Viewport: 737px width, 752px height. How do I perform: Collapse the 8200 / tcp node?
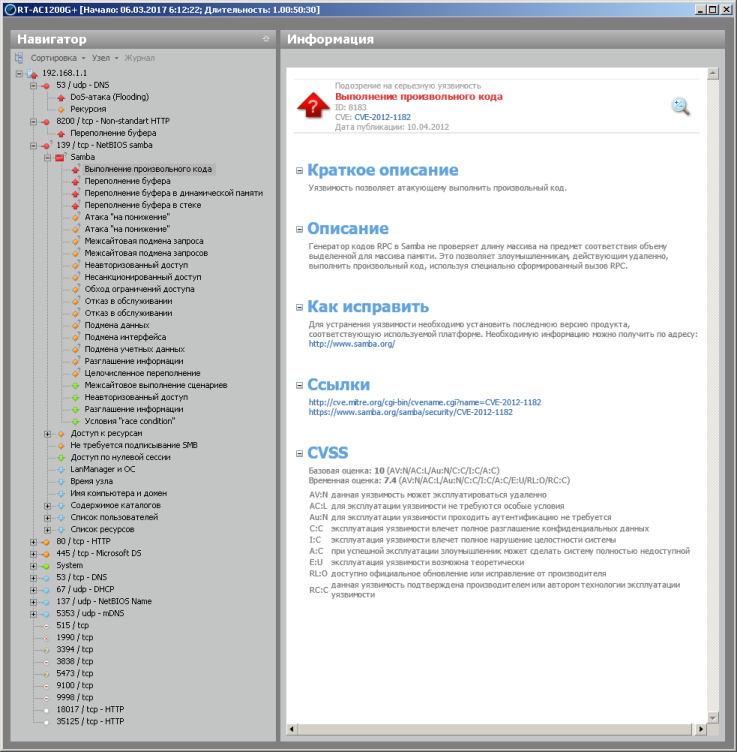click(x=34, y=121)
